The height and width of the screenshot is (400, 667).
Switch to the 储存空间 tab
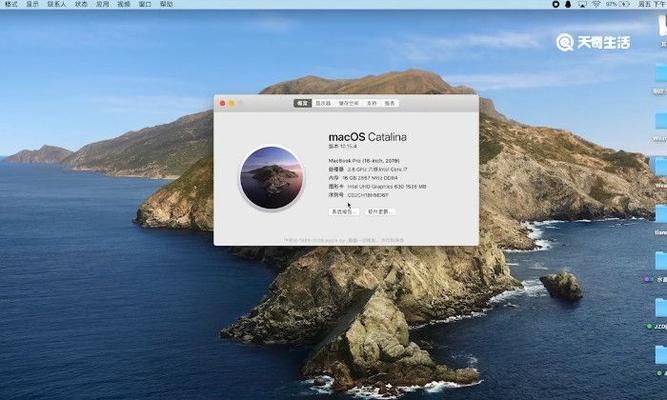348,103
